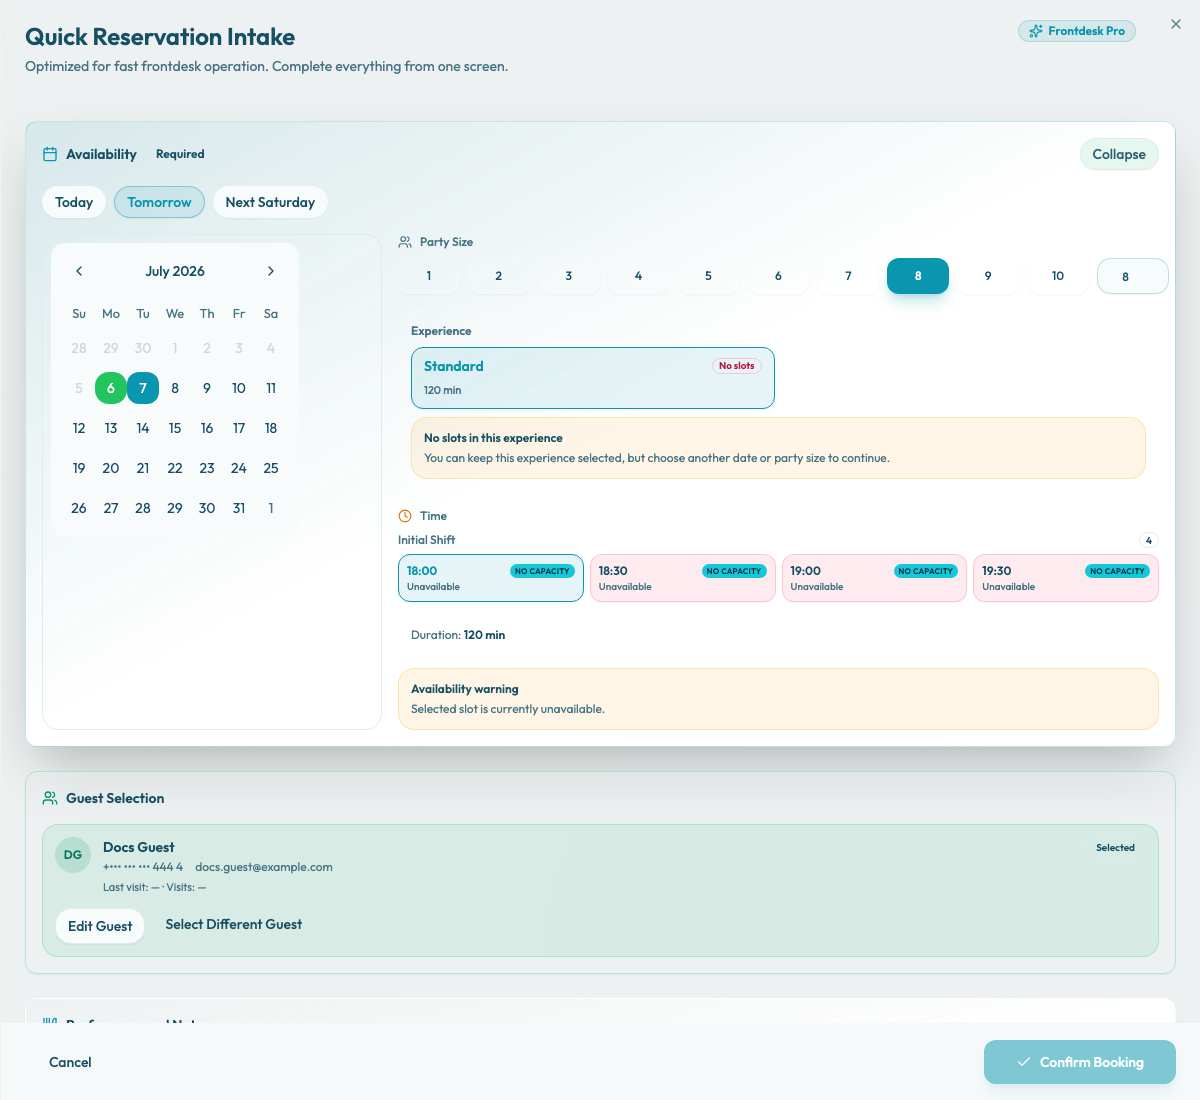Pick July 6 on the calendar
Viewport: 1200px width, 1100px height.
111,388
